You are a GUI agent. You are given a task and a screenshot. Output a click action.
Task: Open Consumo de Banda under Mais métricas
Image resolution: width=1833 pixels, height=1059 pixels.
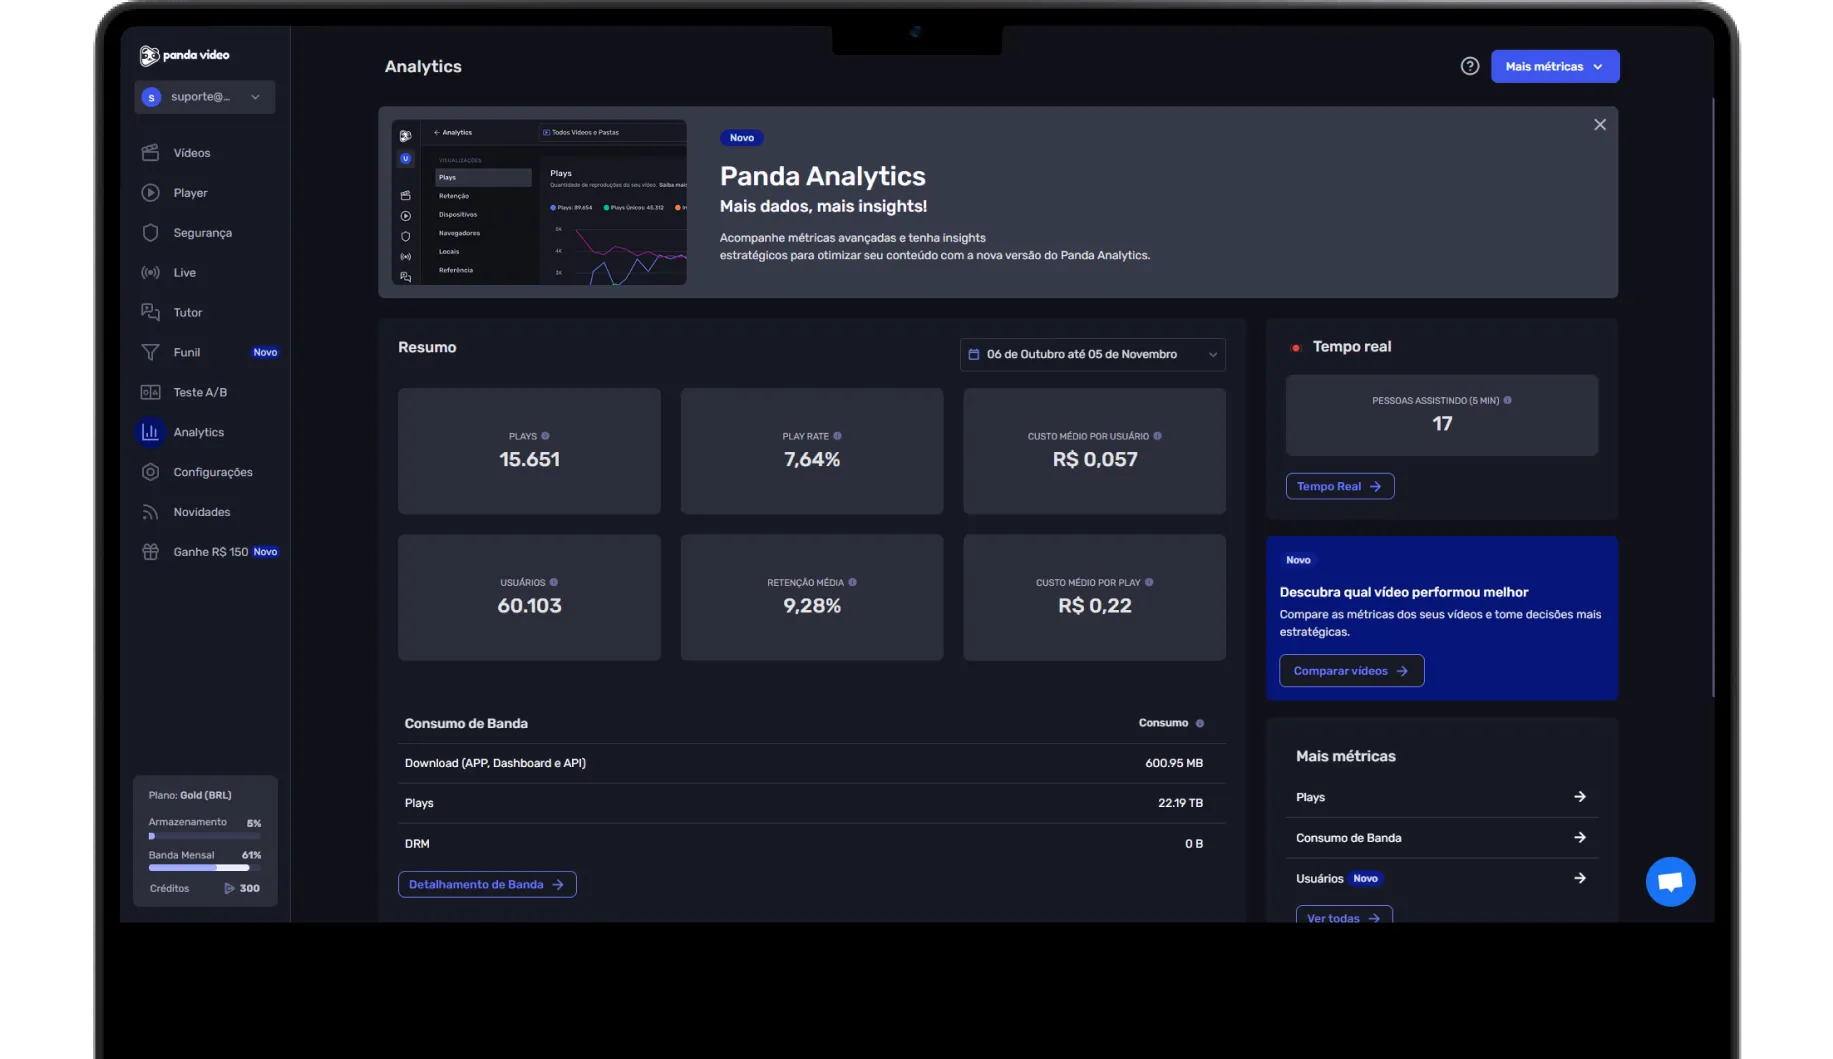tap(1441, 838)
